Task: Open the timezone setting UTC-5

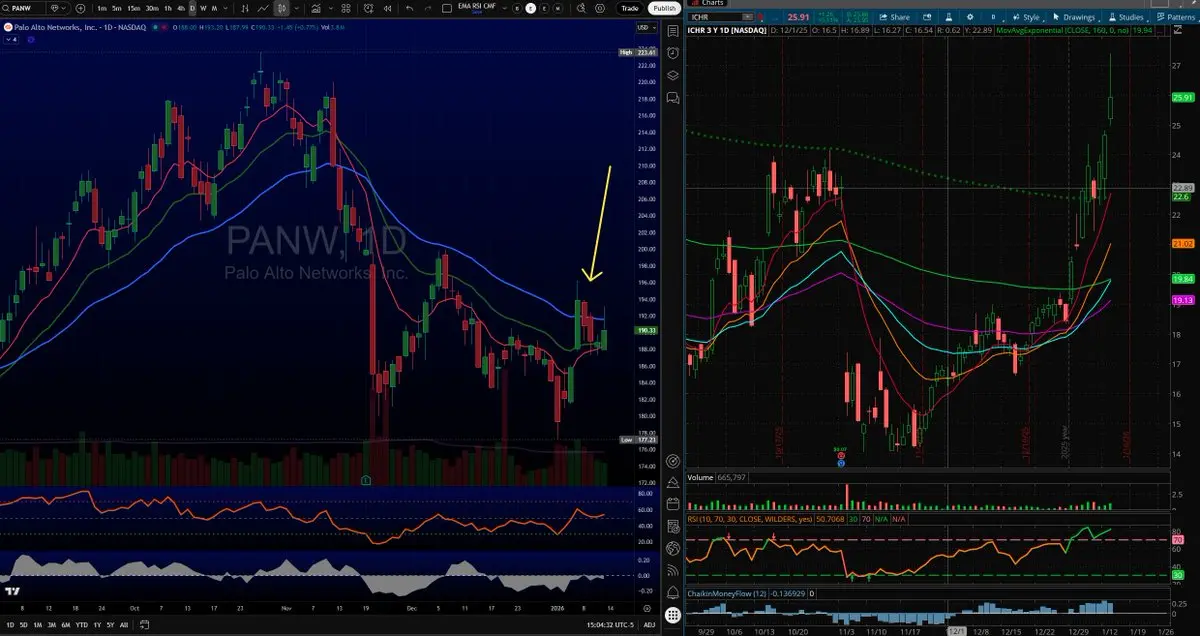Action: coord(610,625)
